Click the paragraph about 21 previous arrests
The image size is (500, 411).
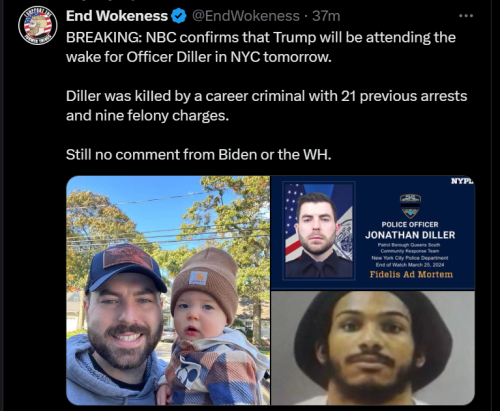click(266, 106)
